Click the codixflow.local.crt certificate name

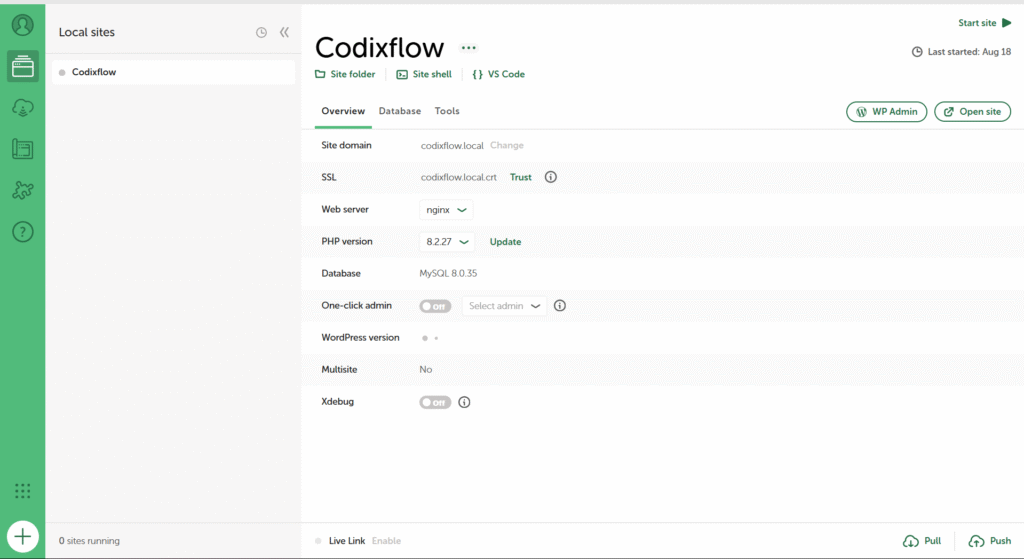coord(458,178)
